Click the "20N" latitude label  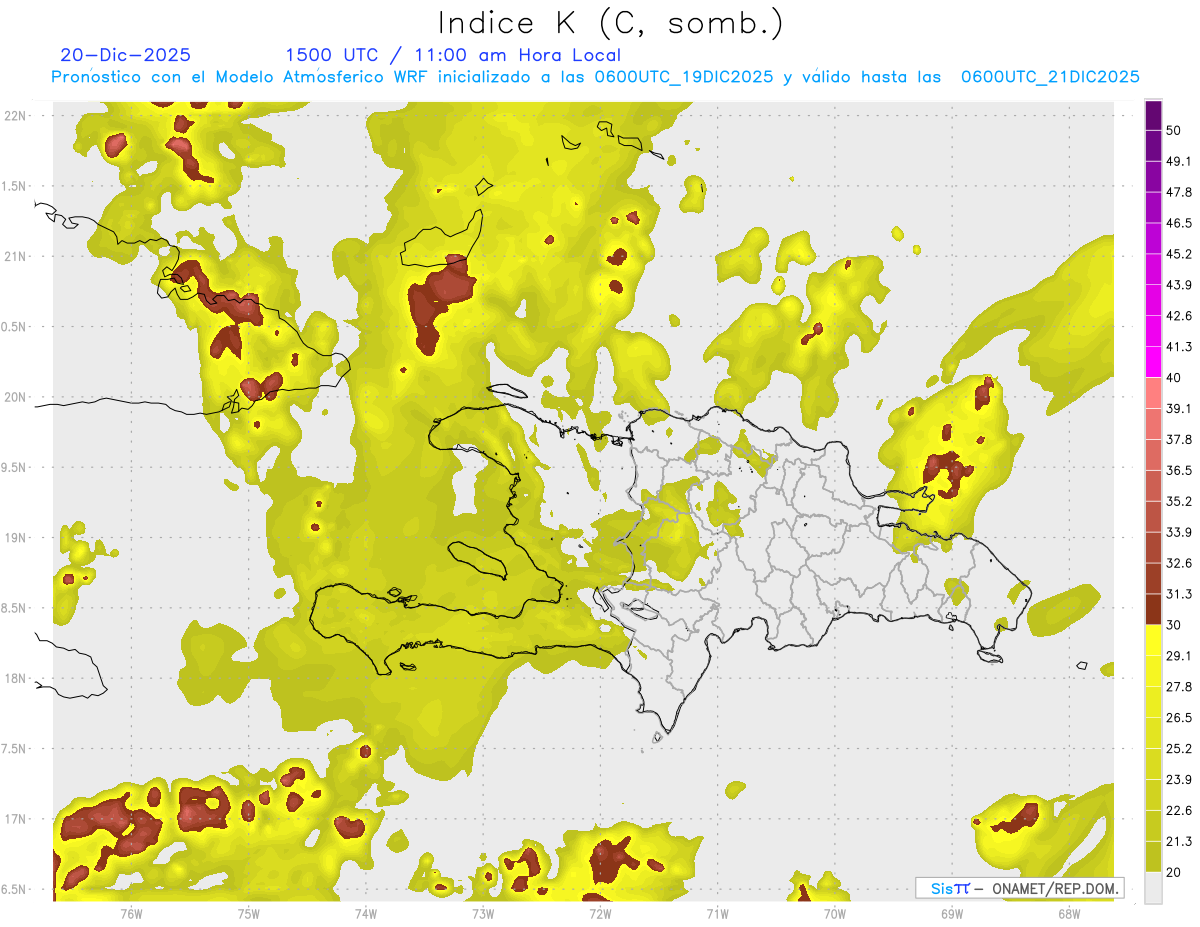coord(16,397)
